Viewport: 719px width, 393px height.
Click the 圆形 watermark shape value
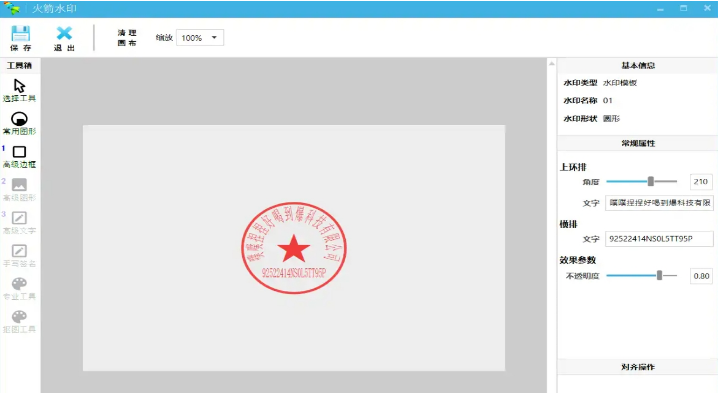coord(611,119)
